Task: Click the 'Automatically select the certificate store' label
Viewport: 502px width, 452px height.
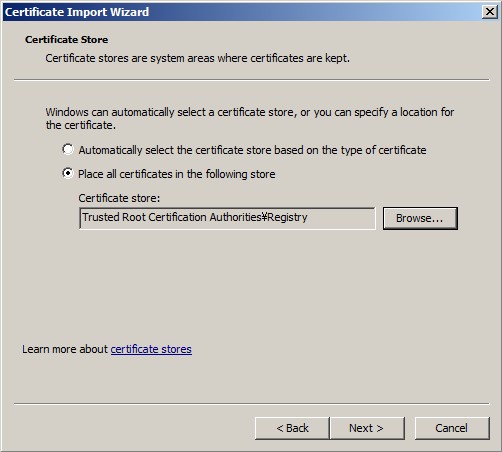Action: tap(252, 150)
